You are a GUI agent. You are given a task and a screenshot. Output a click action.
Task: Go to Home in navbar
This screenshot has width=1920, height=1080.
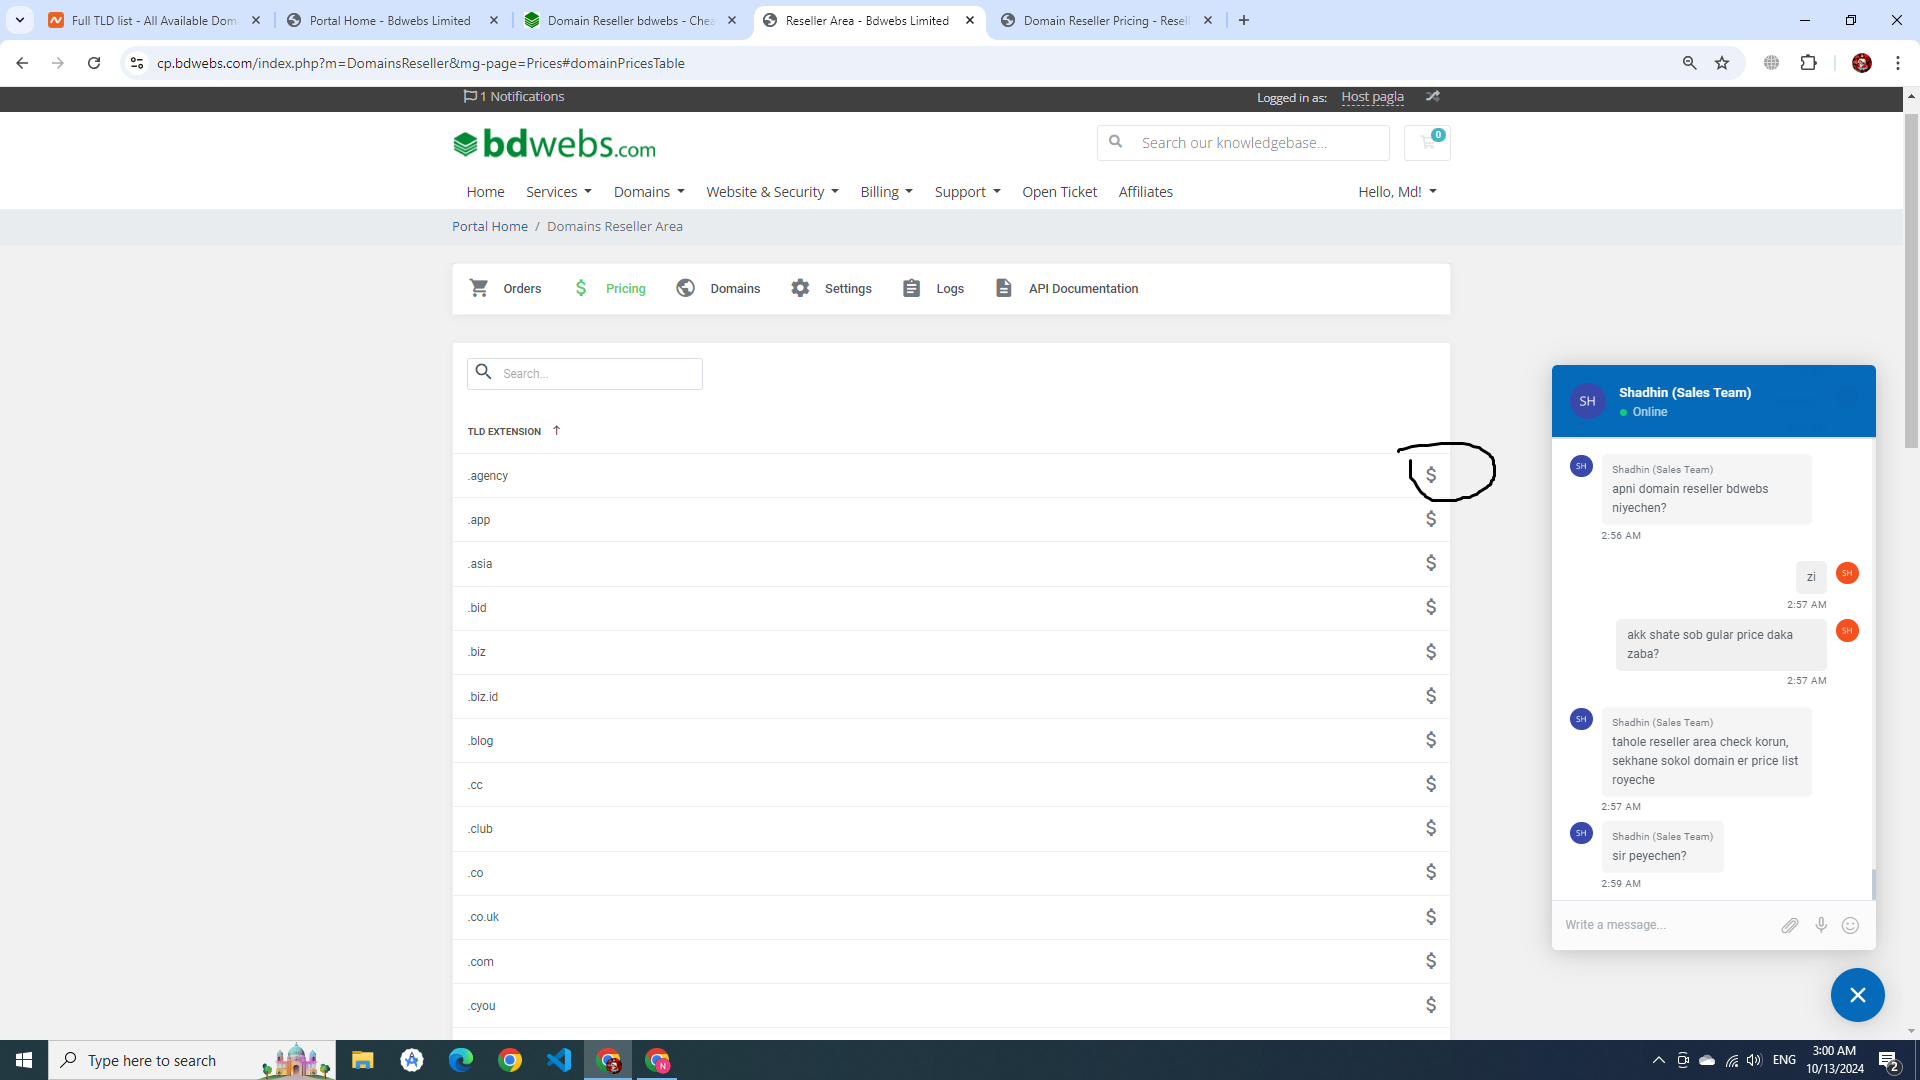(485, 192)
